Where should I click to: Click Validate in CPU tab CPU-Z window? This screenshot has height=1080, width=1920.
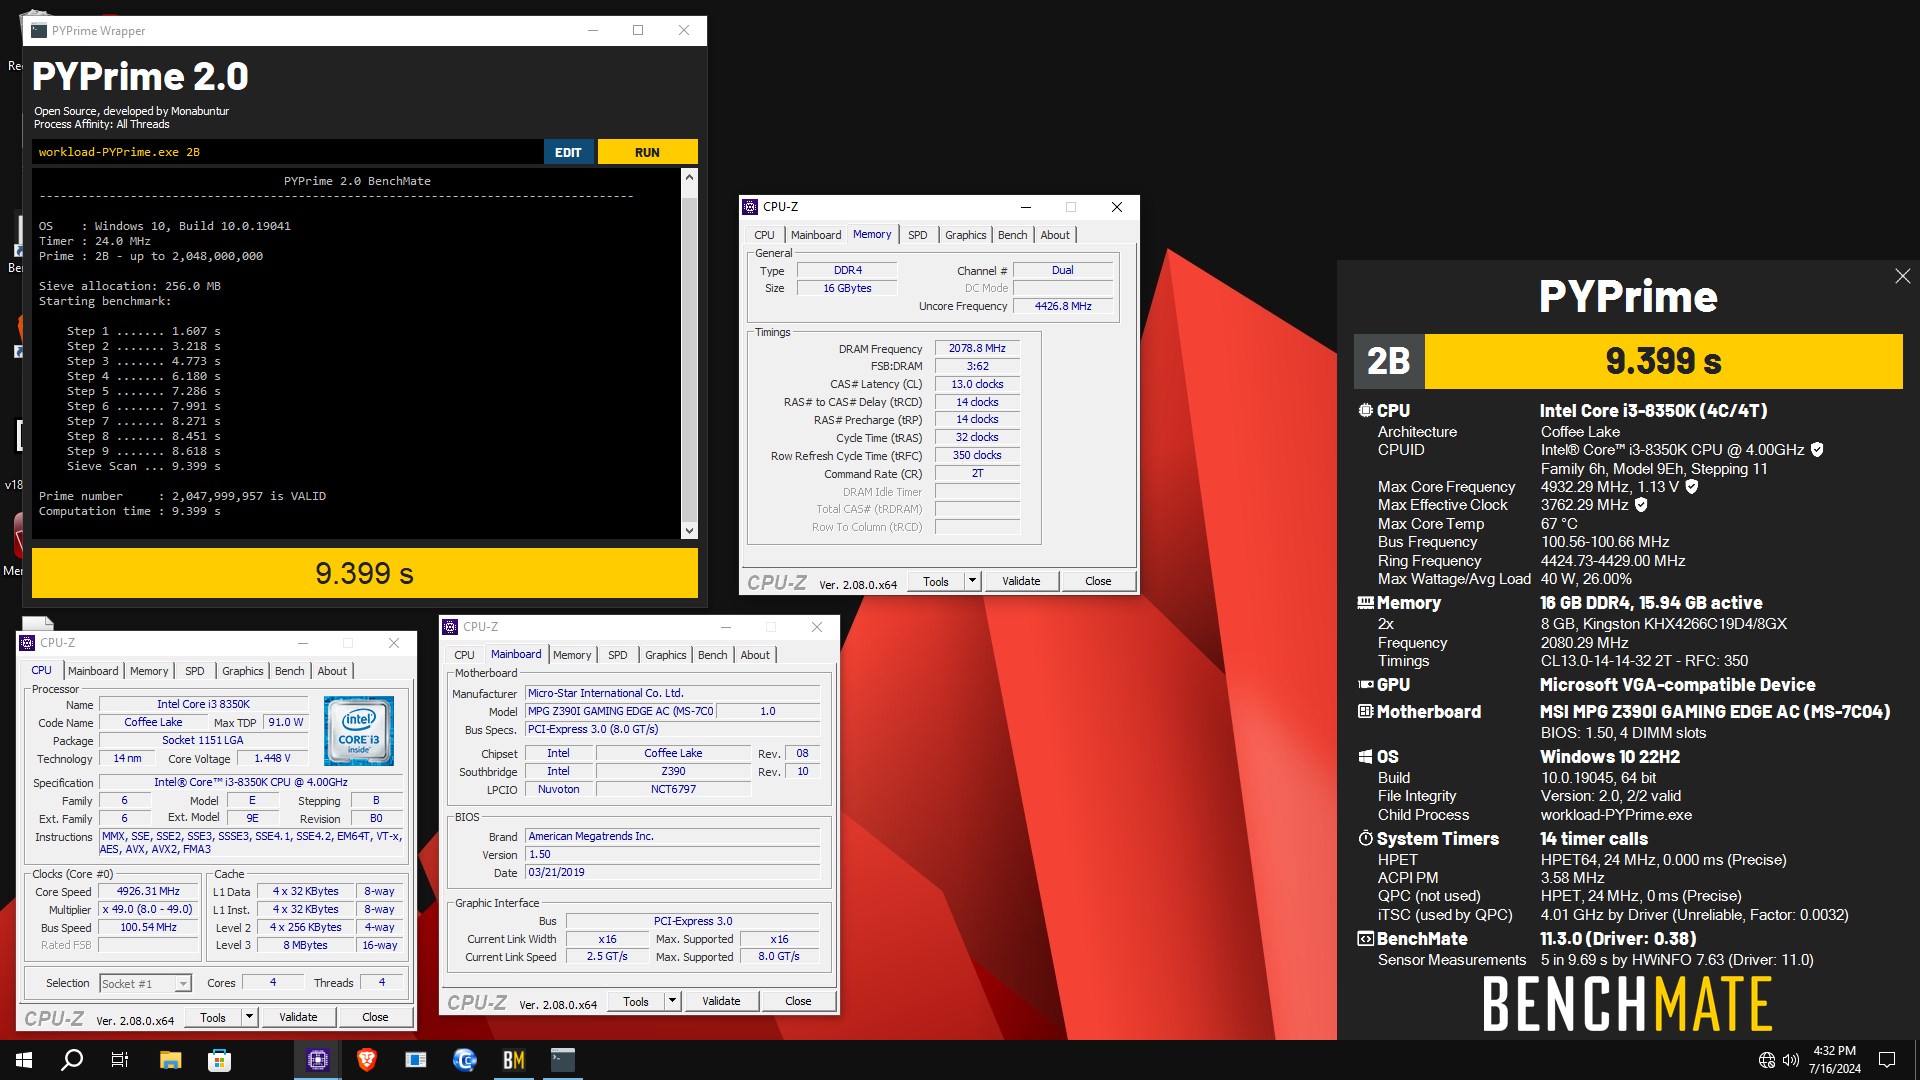298,1017
